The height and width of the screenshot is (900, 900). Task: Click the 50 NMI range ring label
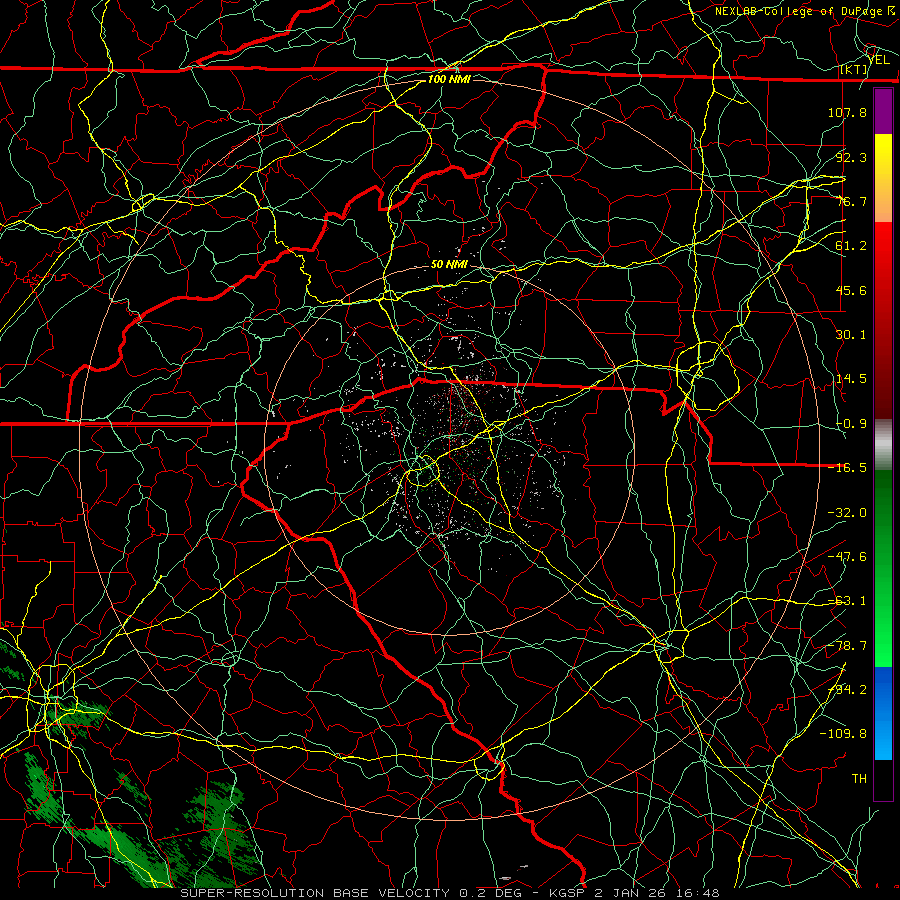coord(449,265)
